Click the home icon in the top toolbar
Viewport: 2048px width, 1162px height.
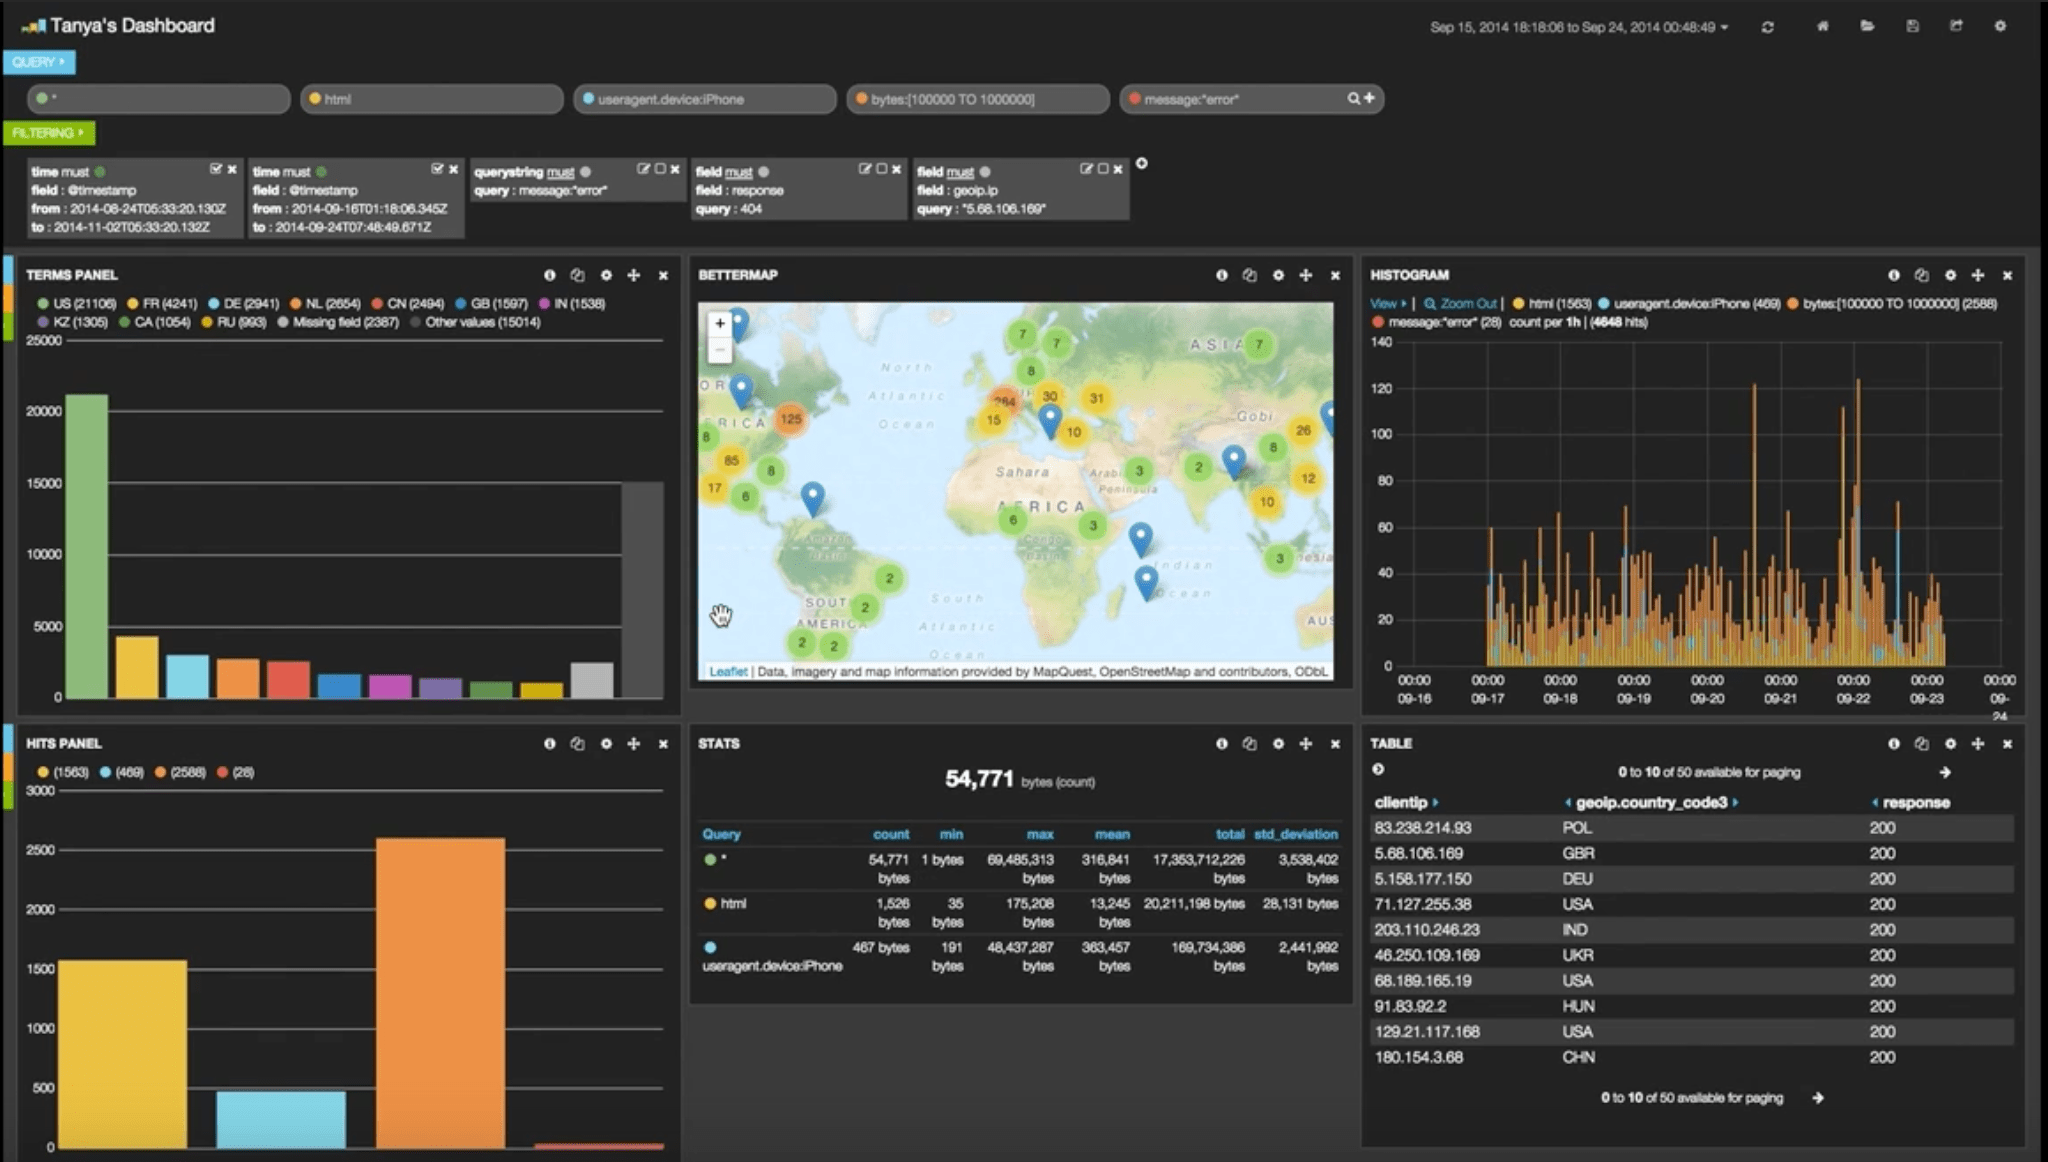[1824, 27]
